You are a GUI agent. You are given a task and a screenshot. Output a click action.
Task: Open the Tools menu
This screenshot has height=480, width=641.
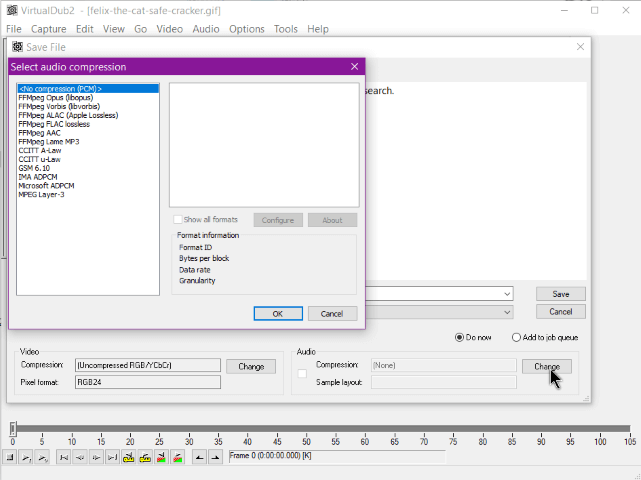(285, 29)
